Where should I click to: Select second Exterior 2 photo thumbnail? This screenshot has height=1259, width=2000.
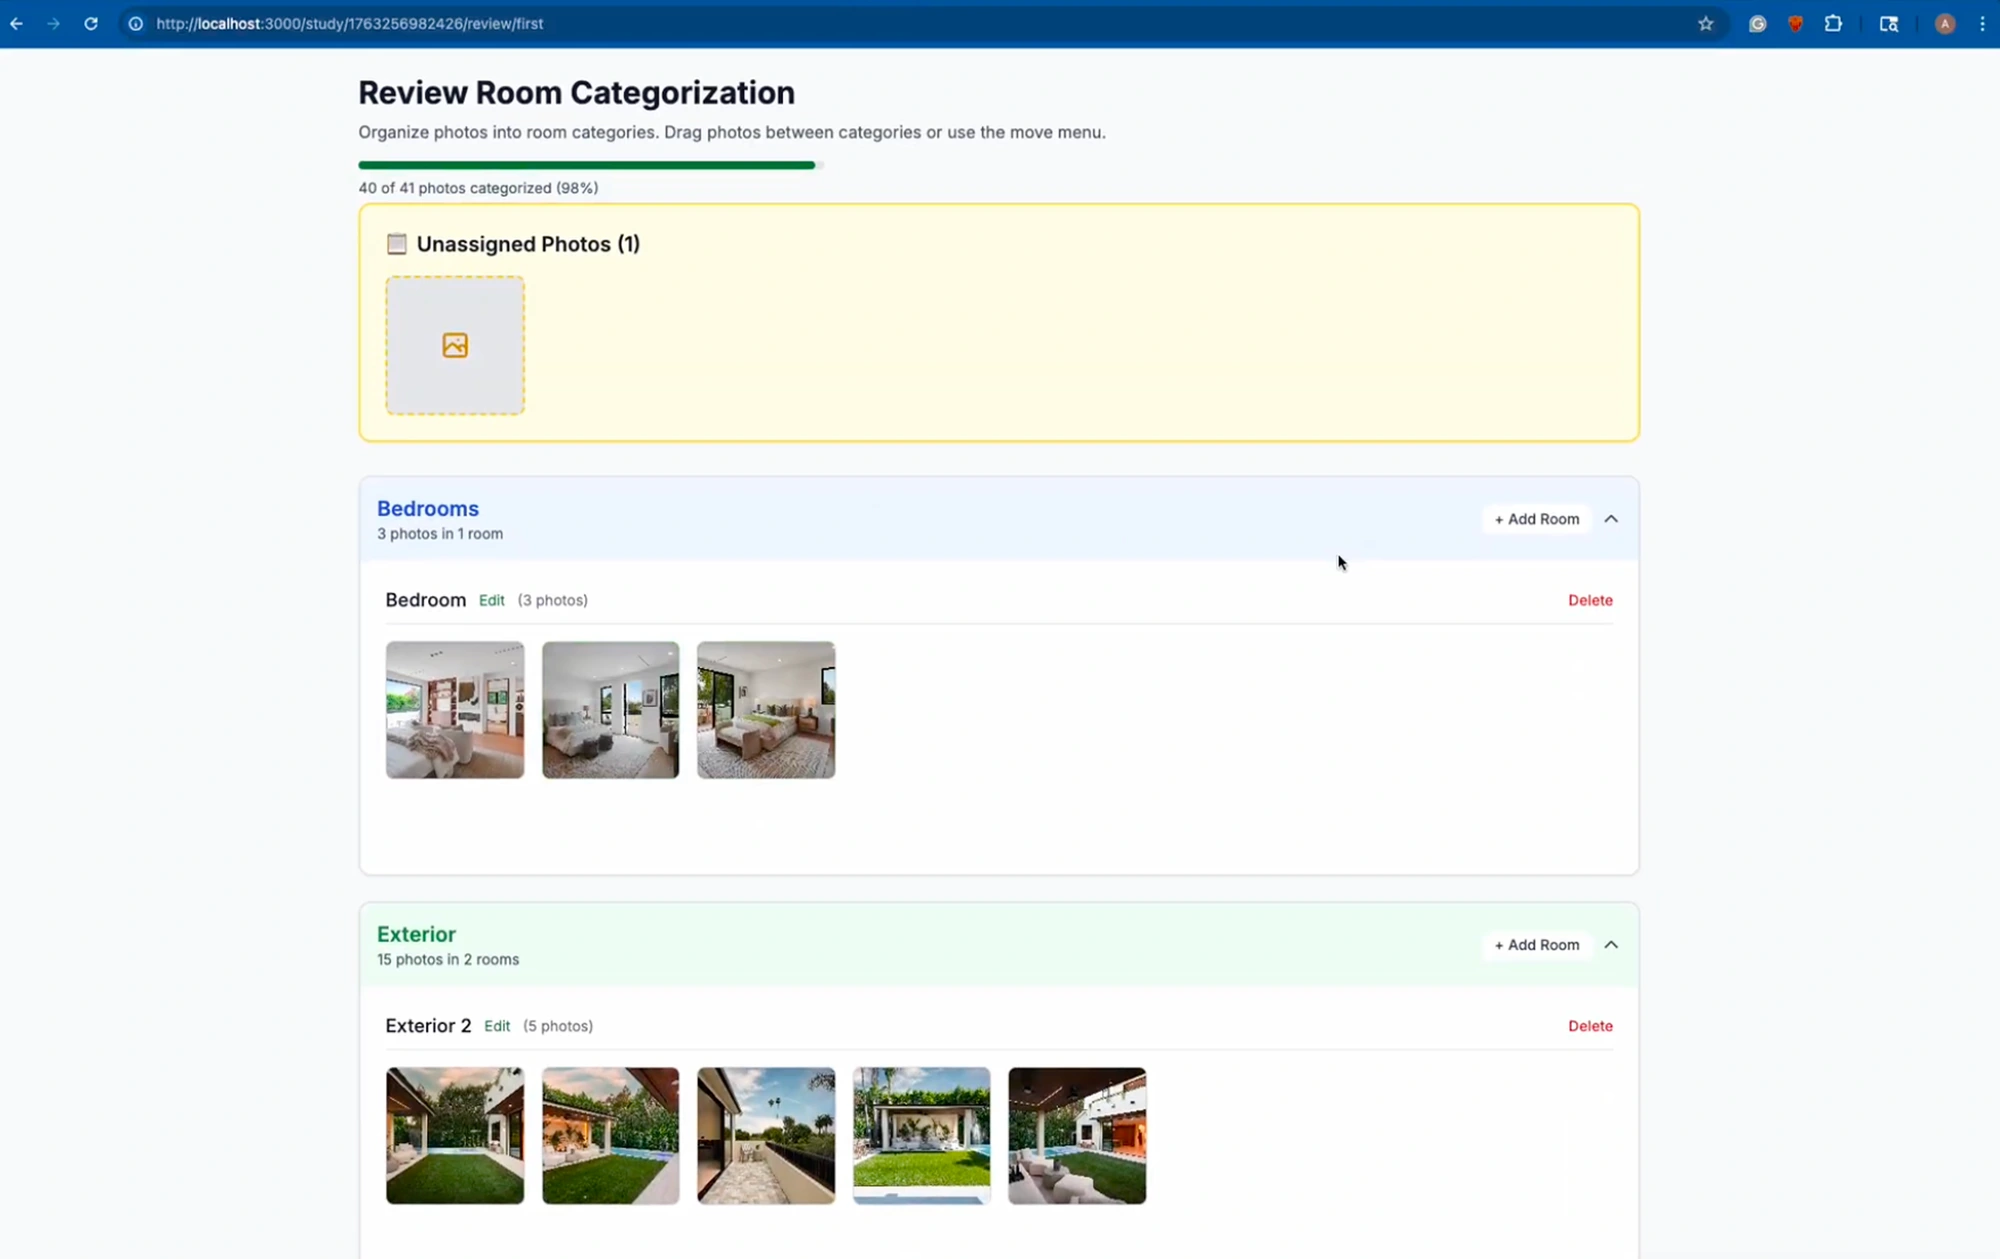tap(610, 1136)
